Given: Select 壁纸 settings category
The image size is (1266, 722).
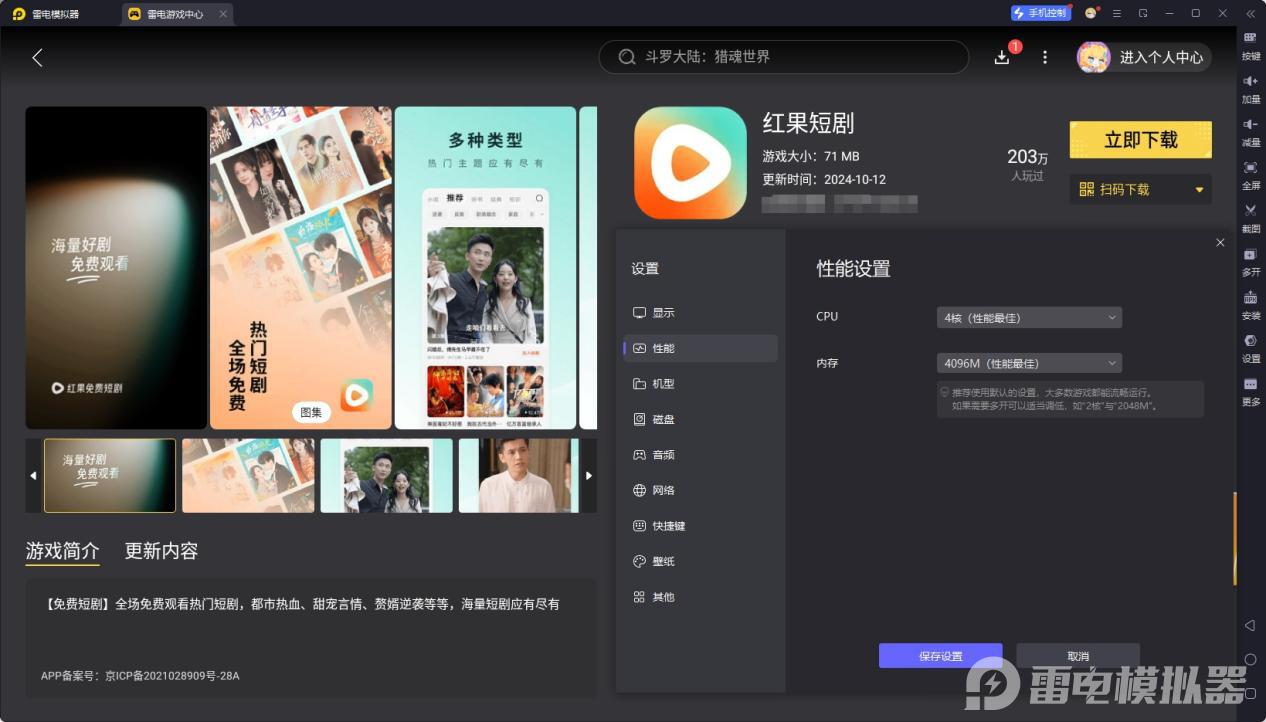Looking at the screenshot, I should pos(700,561).
